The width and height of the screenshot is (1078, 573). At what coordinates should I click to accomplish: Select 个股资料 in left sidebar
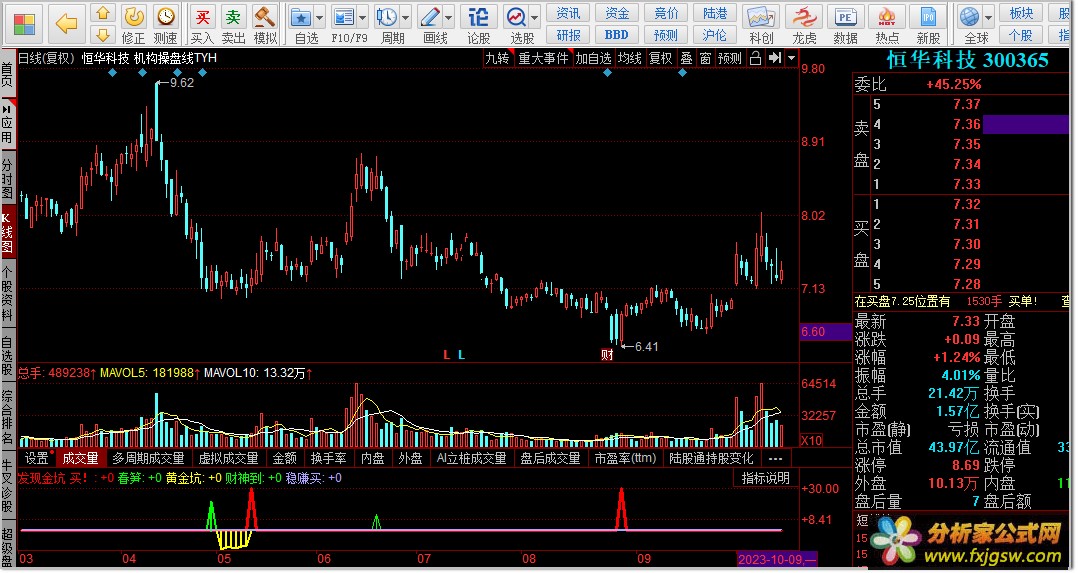click(x=7, y=293)
